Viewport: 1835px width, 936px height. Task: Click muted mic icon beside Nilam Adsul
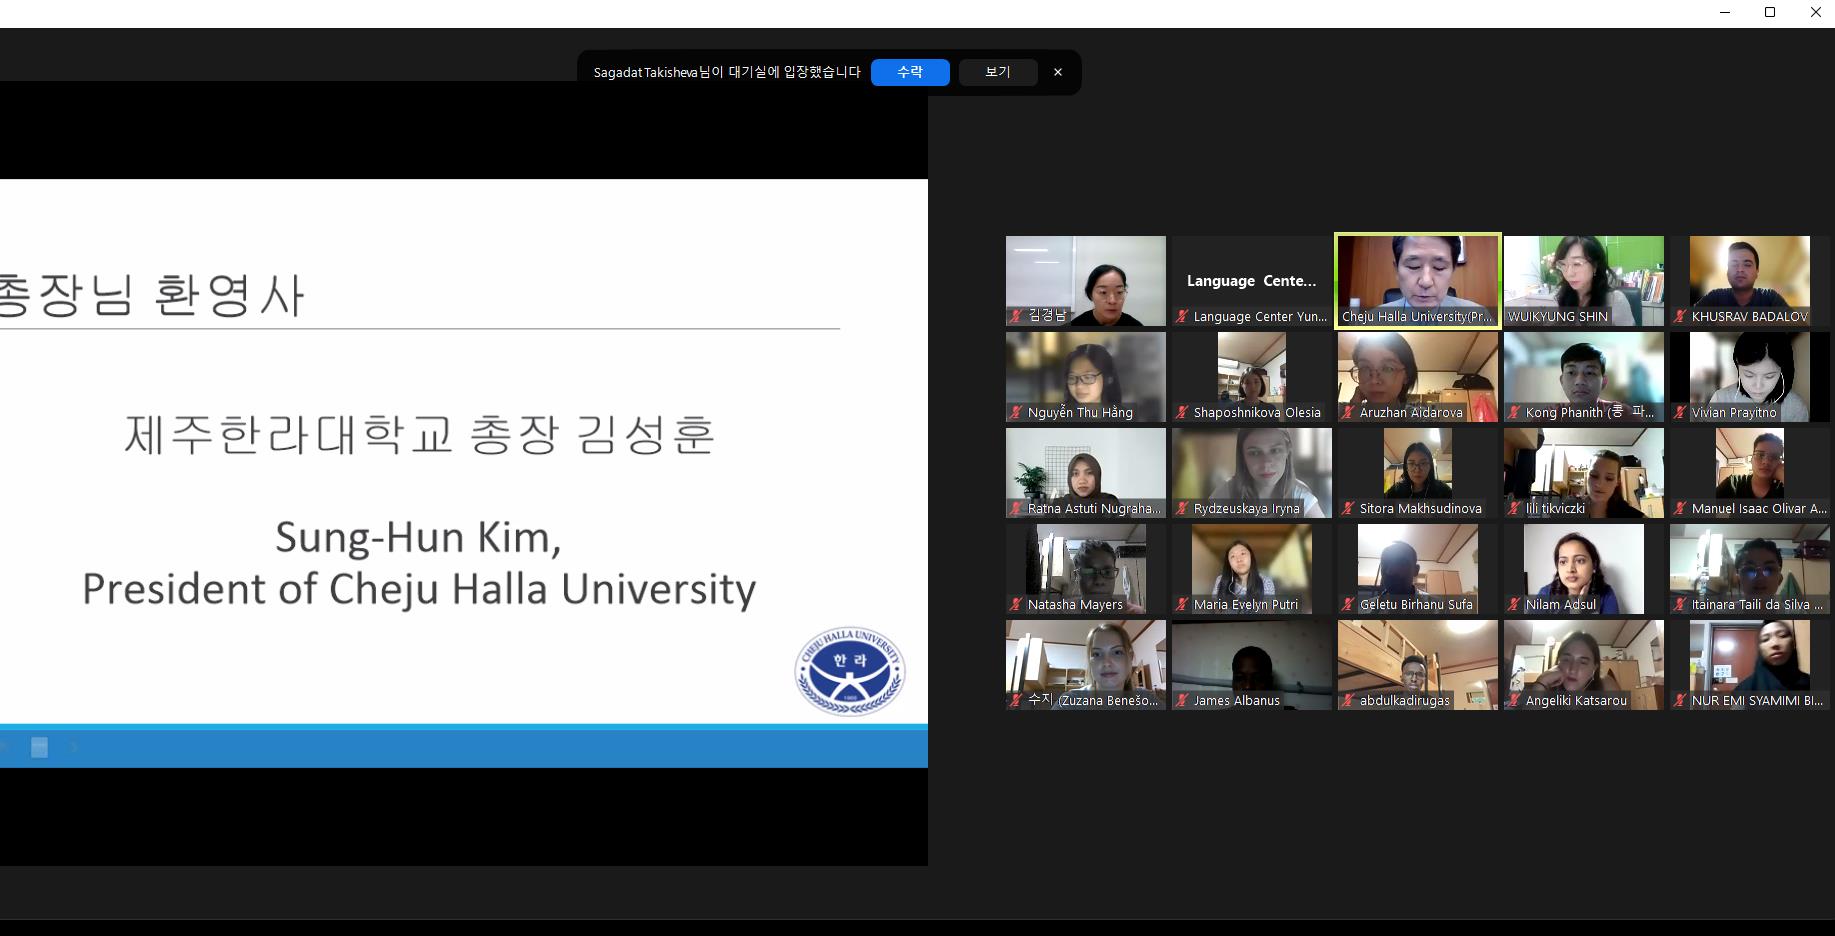(1514, 604)
